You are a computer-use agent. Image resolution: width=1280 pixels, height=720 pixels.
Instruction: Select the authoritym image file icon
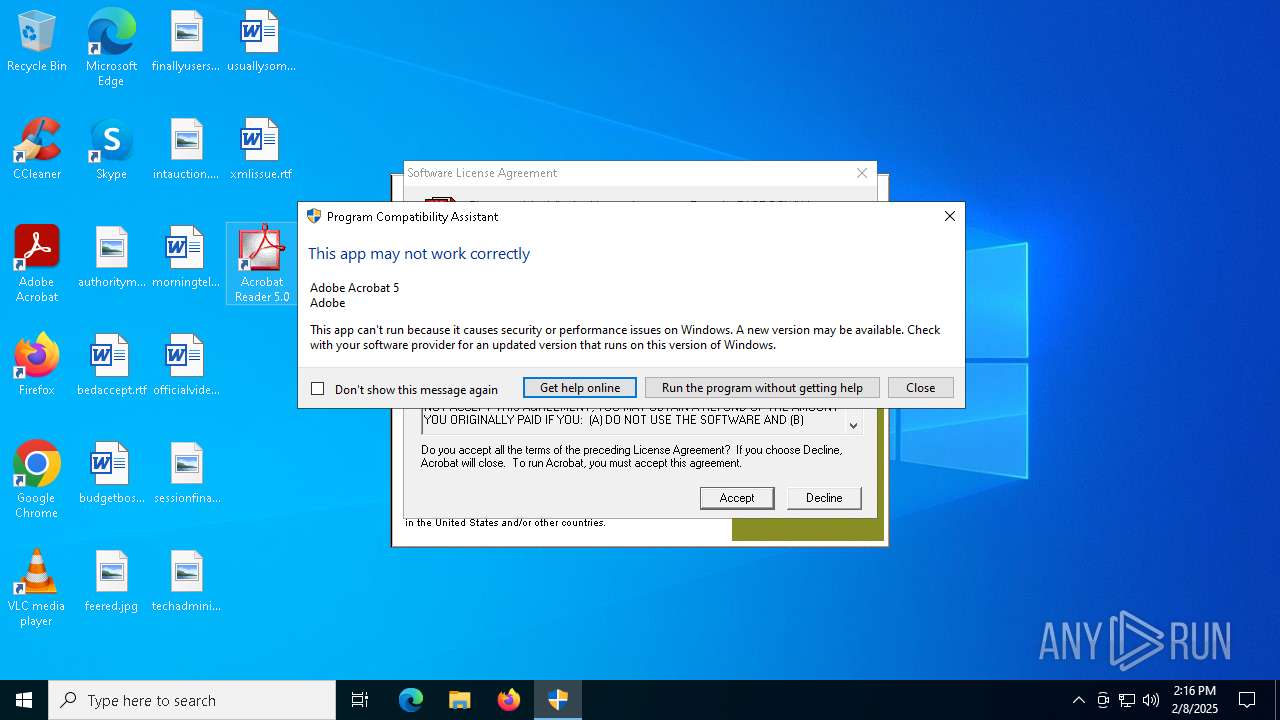click(x=112, y=258)
